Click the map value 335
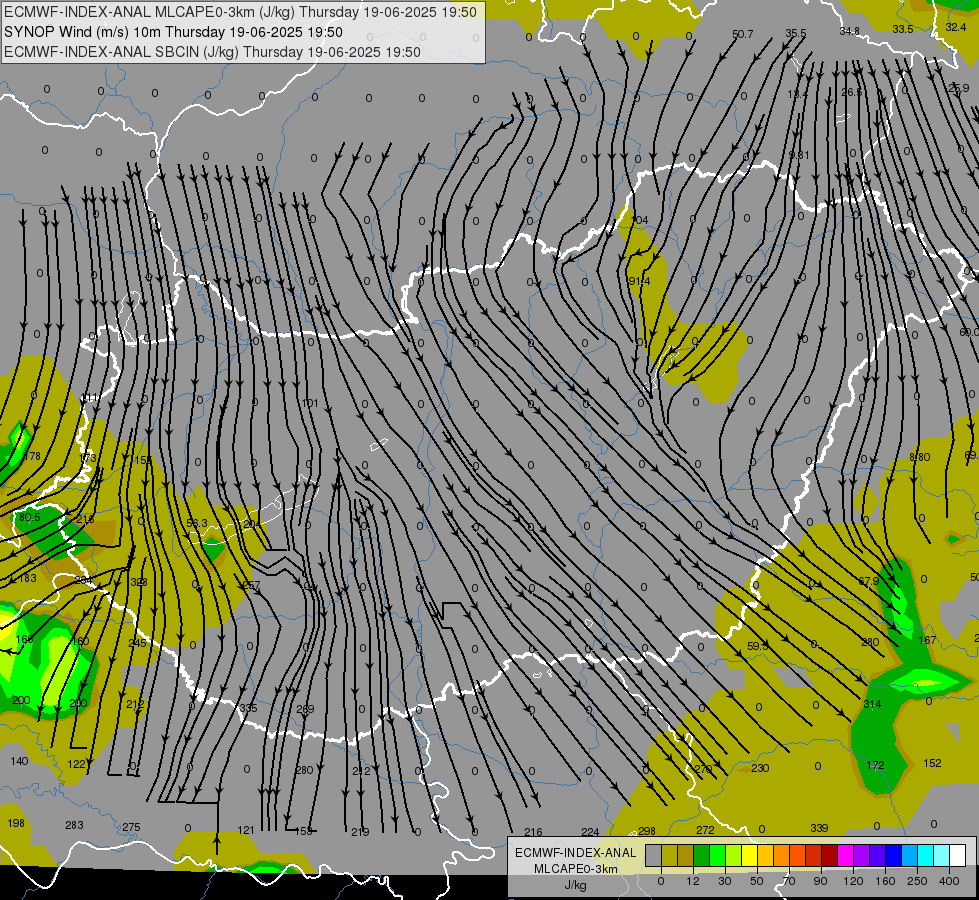The width and height of the screenshot is (979, 900). pyautogui.click(x=248, y=708)
